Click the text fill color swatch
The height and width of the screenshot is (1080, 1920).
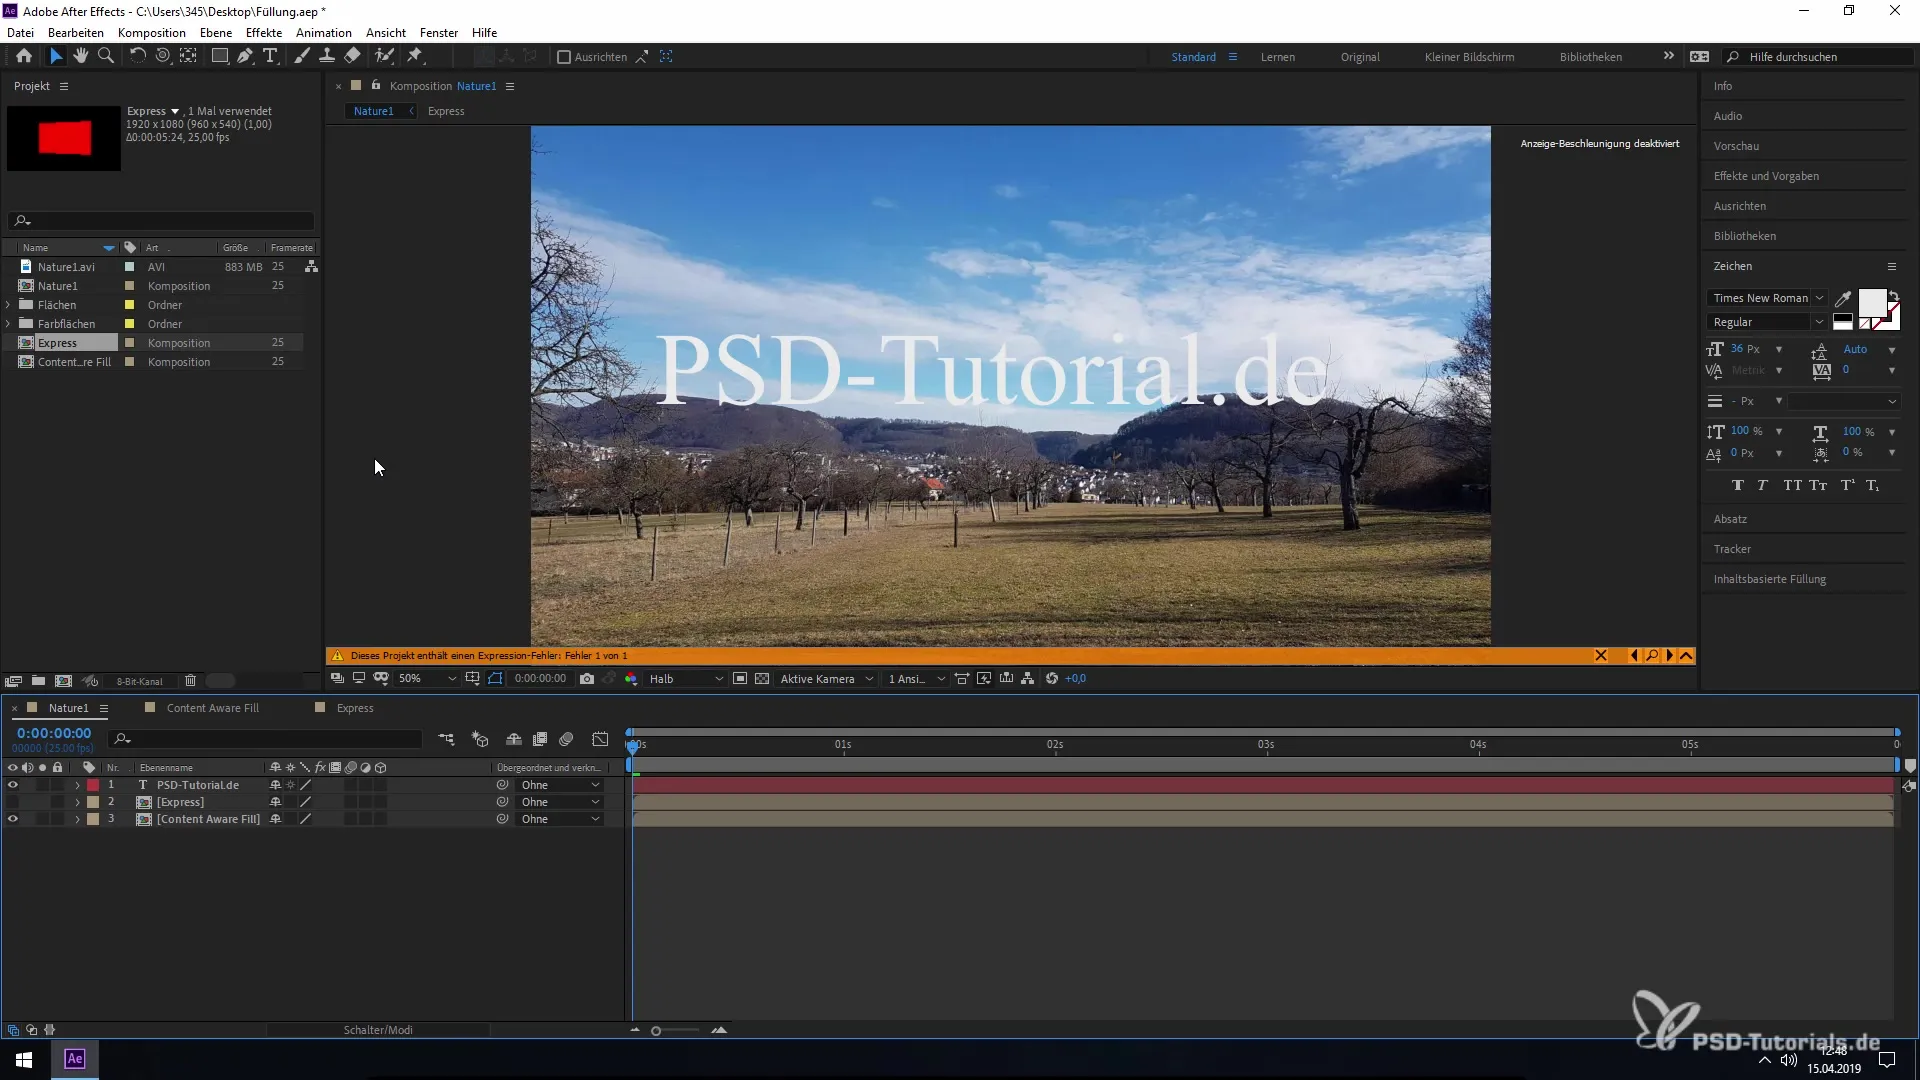[x=1872, y=302]
